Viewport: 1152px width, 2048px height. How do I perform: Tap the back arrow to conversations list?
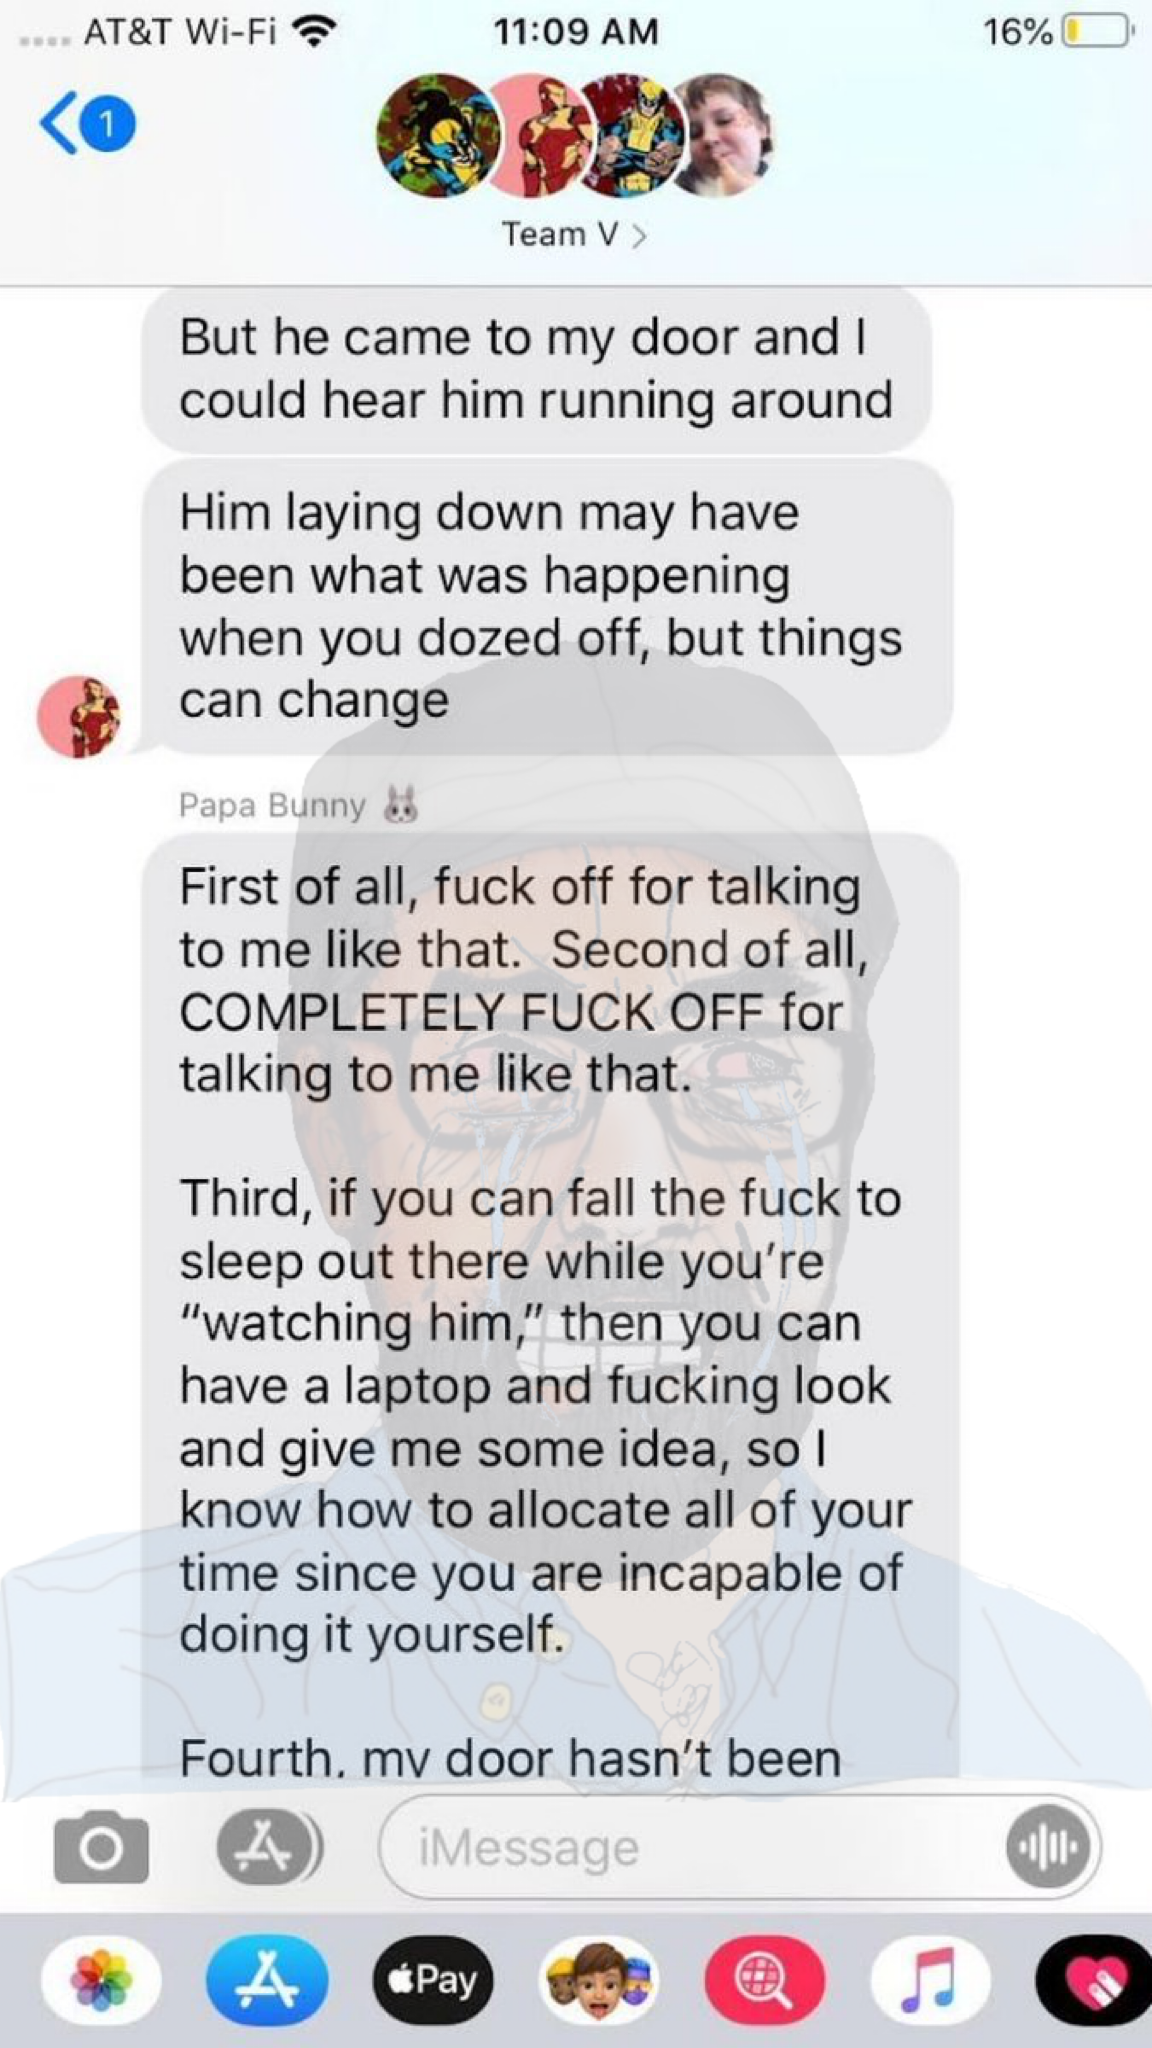point(58,124)
